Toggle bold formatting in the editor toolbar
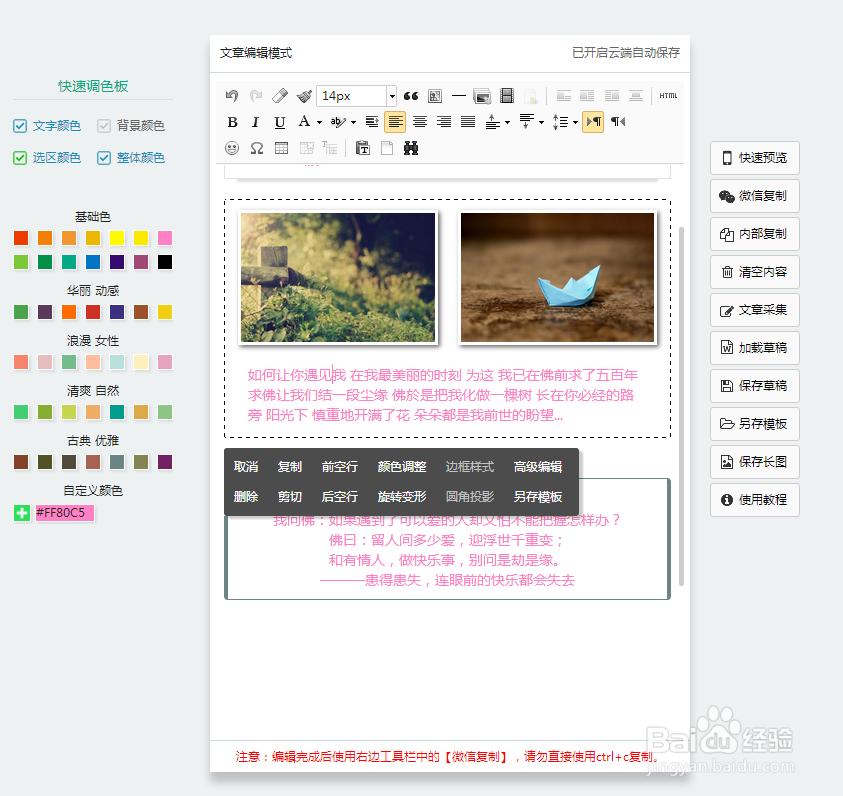 click(233, 121)
